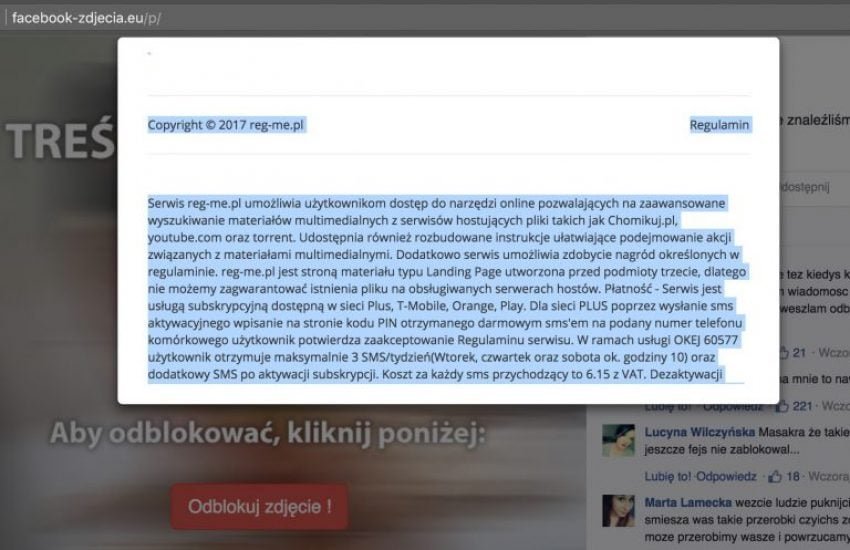Open the Regulamin link in the popup
The height and width of the screenshot is (550, 850).
719,125
